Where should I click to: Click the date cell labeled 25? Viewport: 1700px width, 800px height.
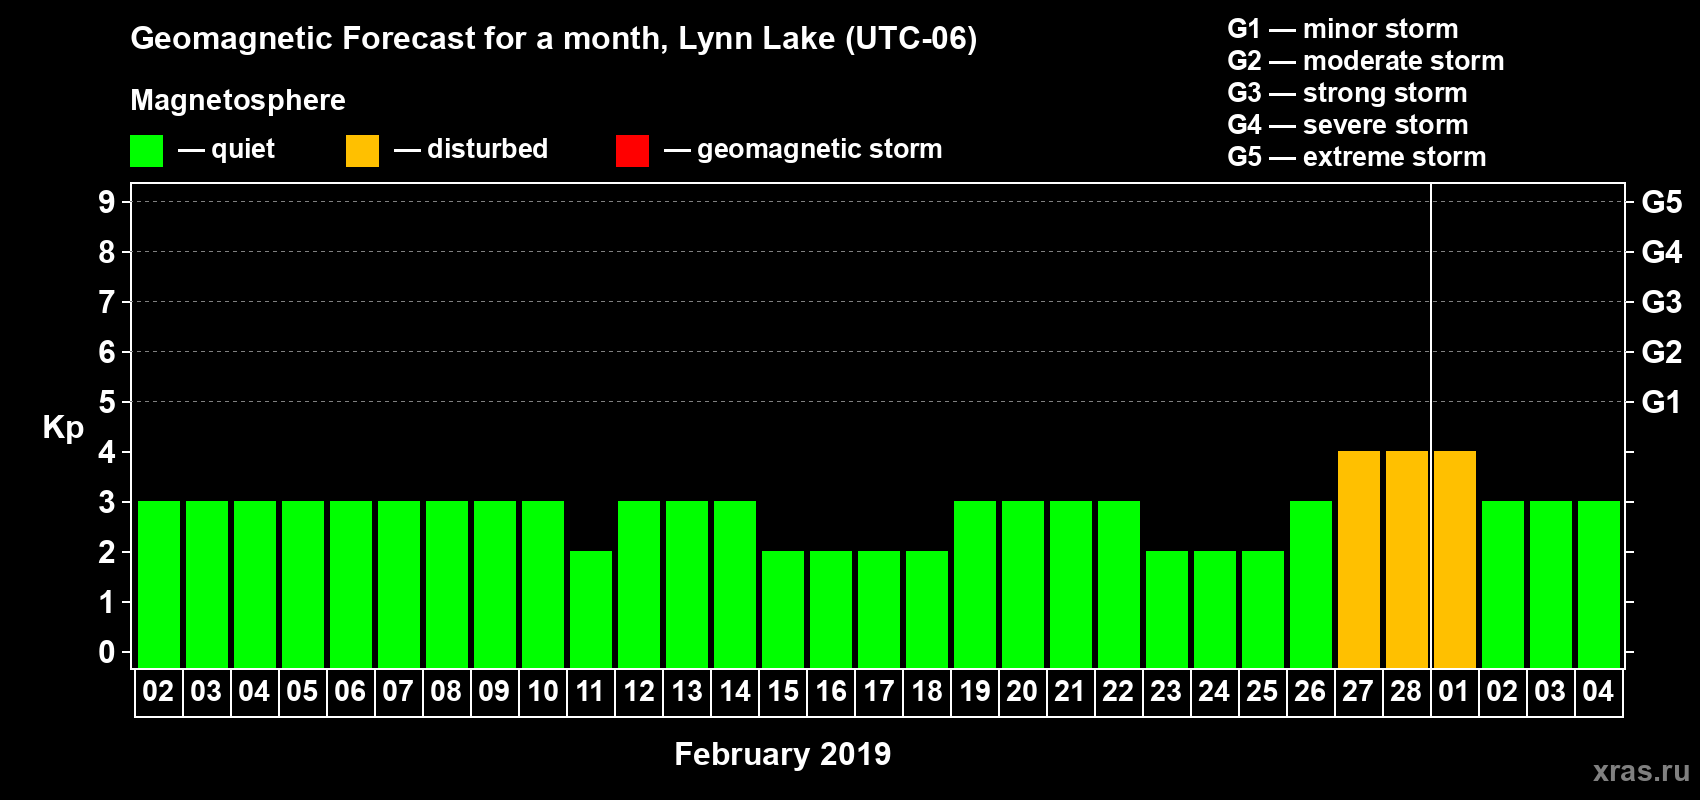1262,692
